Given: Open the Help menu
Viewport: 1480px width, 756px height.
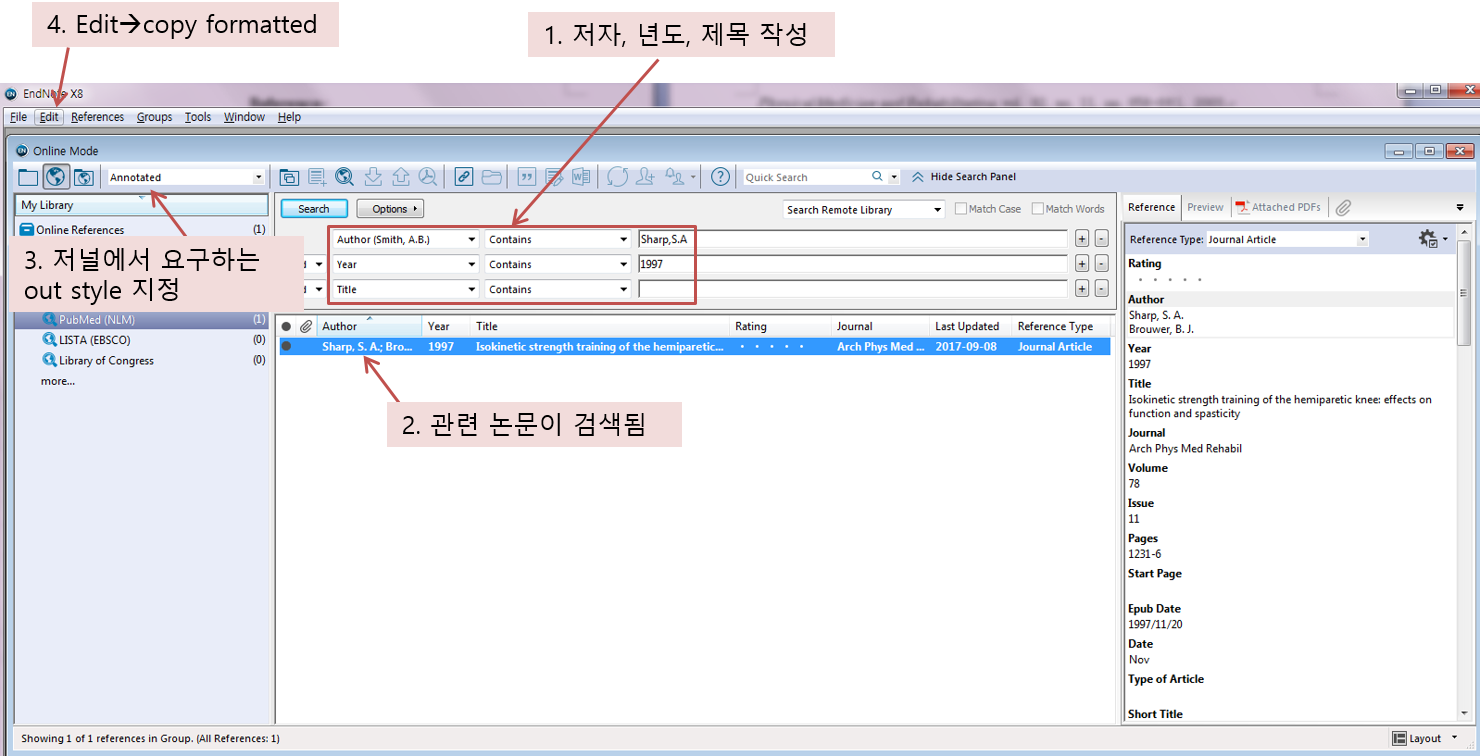Looking at the screenshot, I should click(289, 117).
